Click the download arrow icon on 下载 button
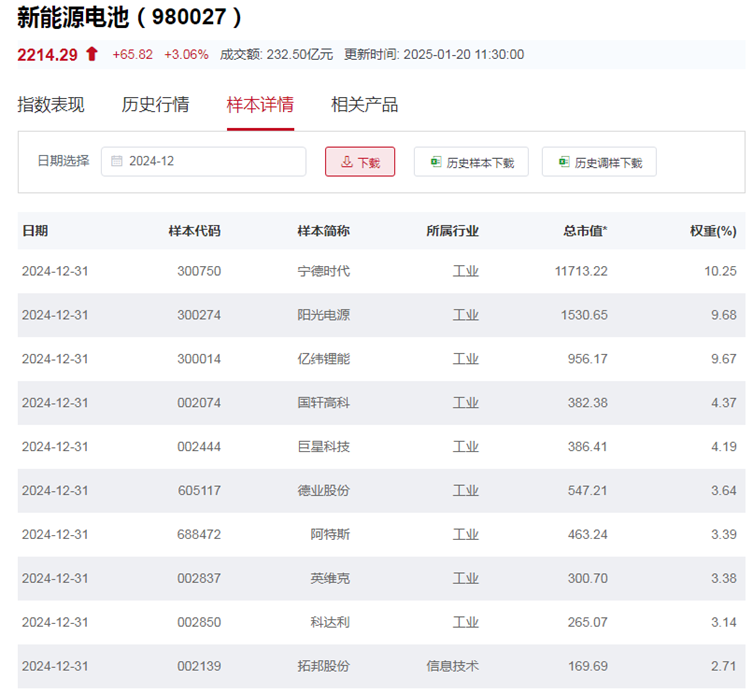The width and height of the screenshot is (753, 693). (346, 162)
